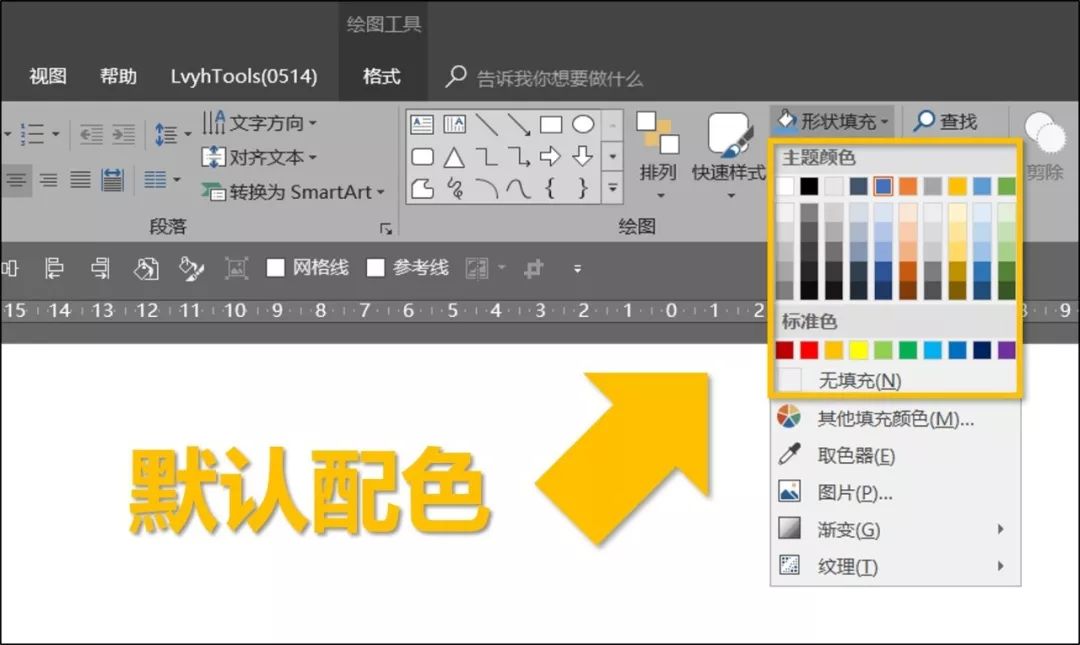Open the 纹理(T) submenu
The width and height of the screenshot is (1080, 645).
point(895,566)
